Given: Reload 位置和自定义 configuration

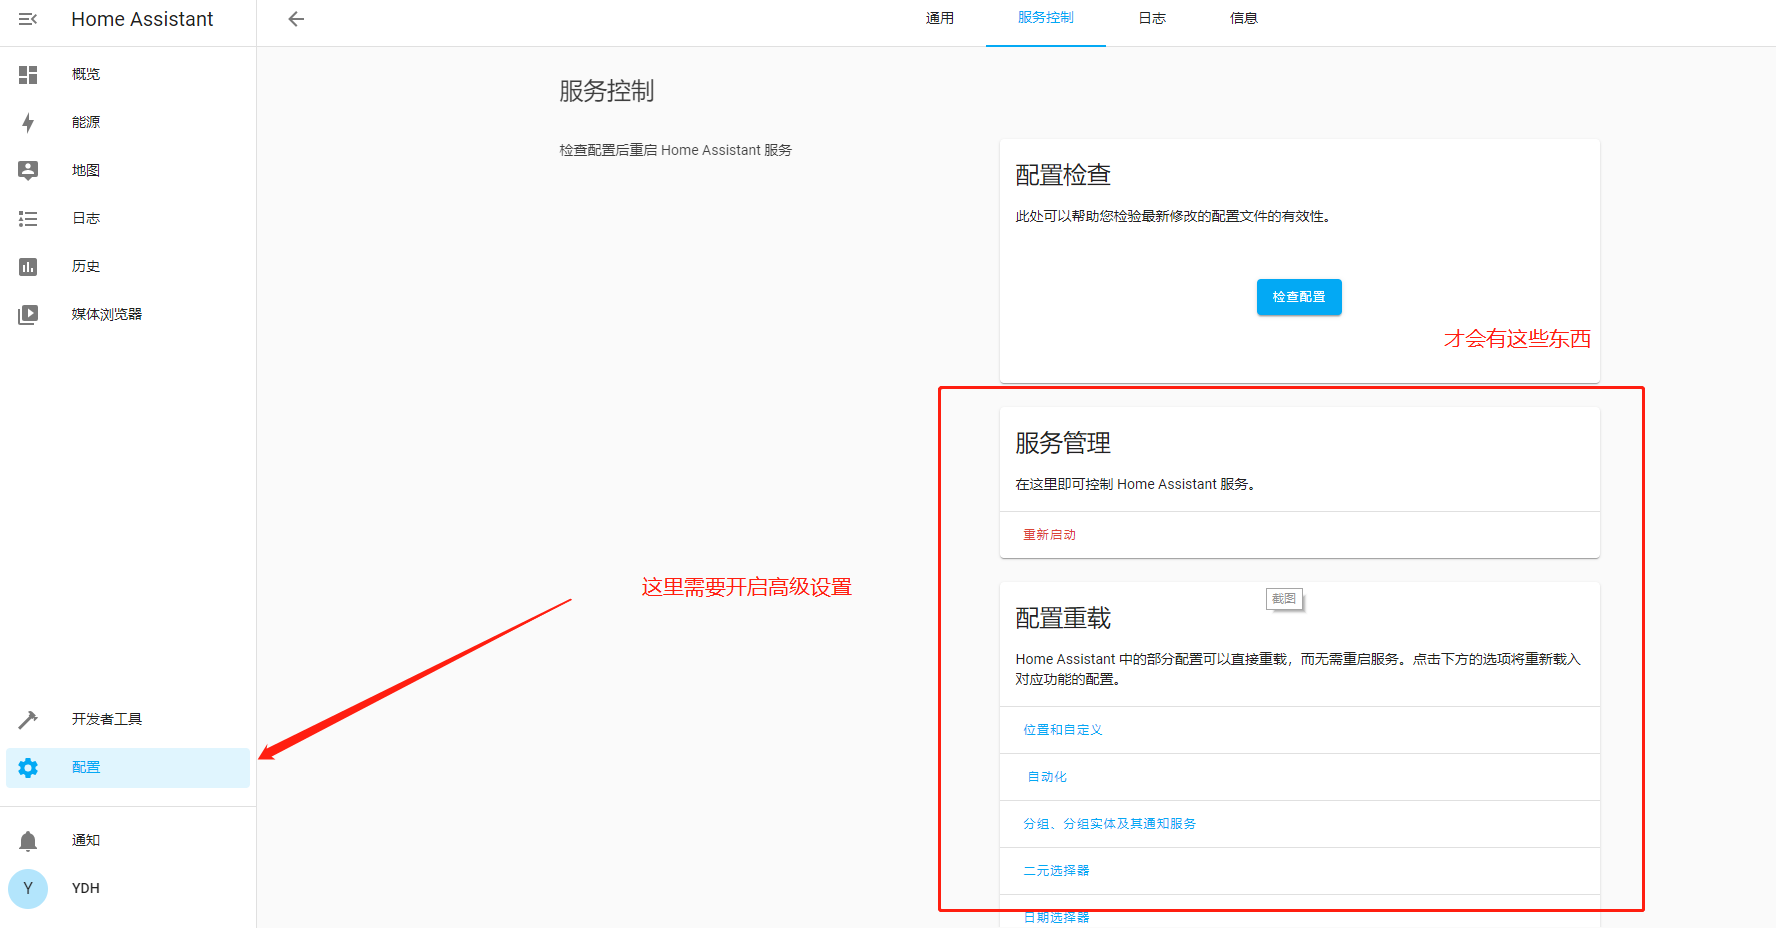Looking at the screenshot, I should [1063, 730].
